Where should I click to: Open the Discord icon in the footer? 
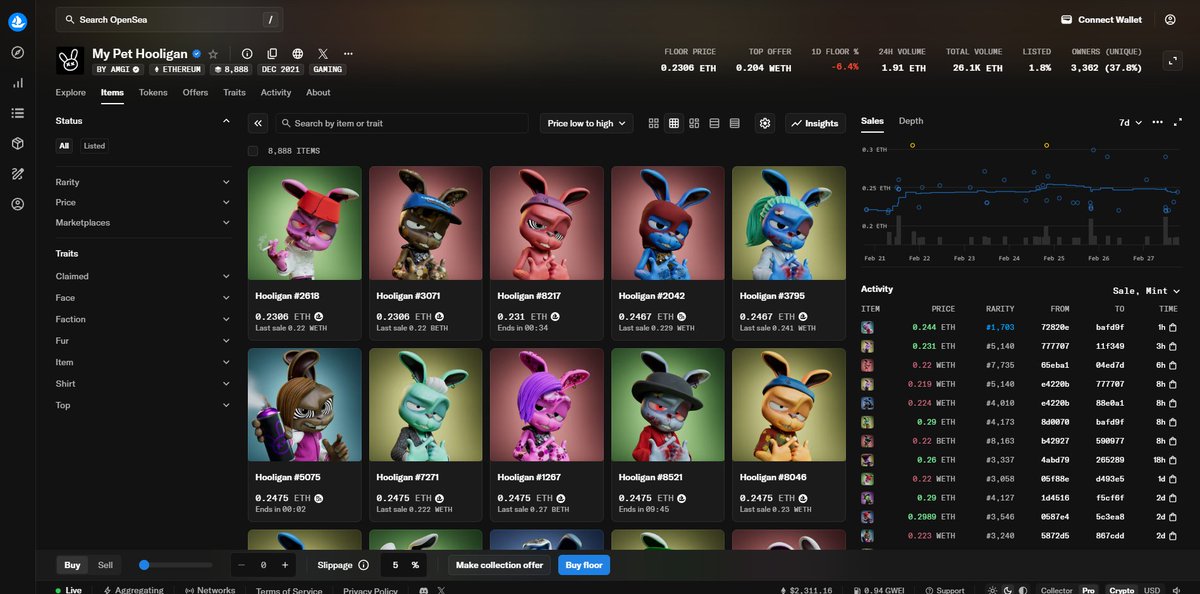point(426,591)
